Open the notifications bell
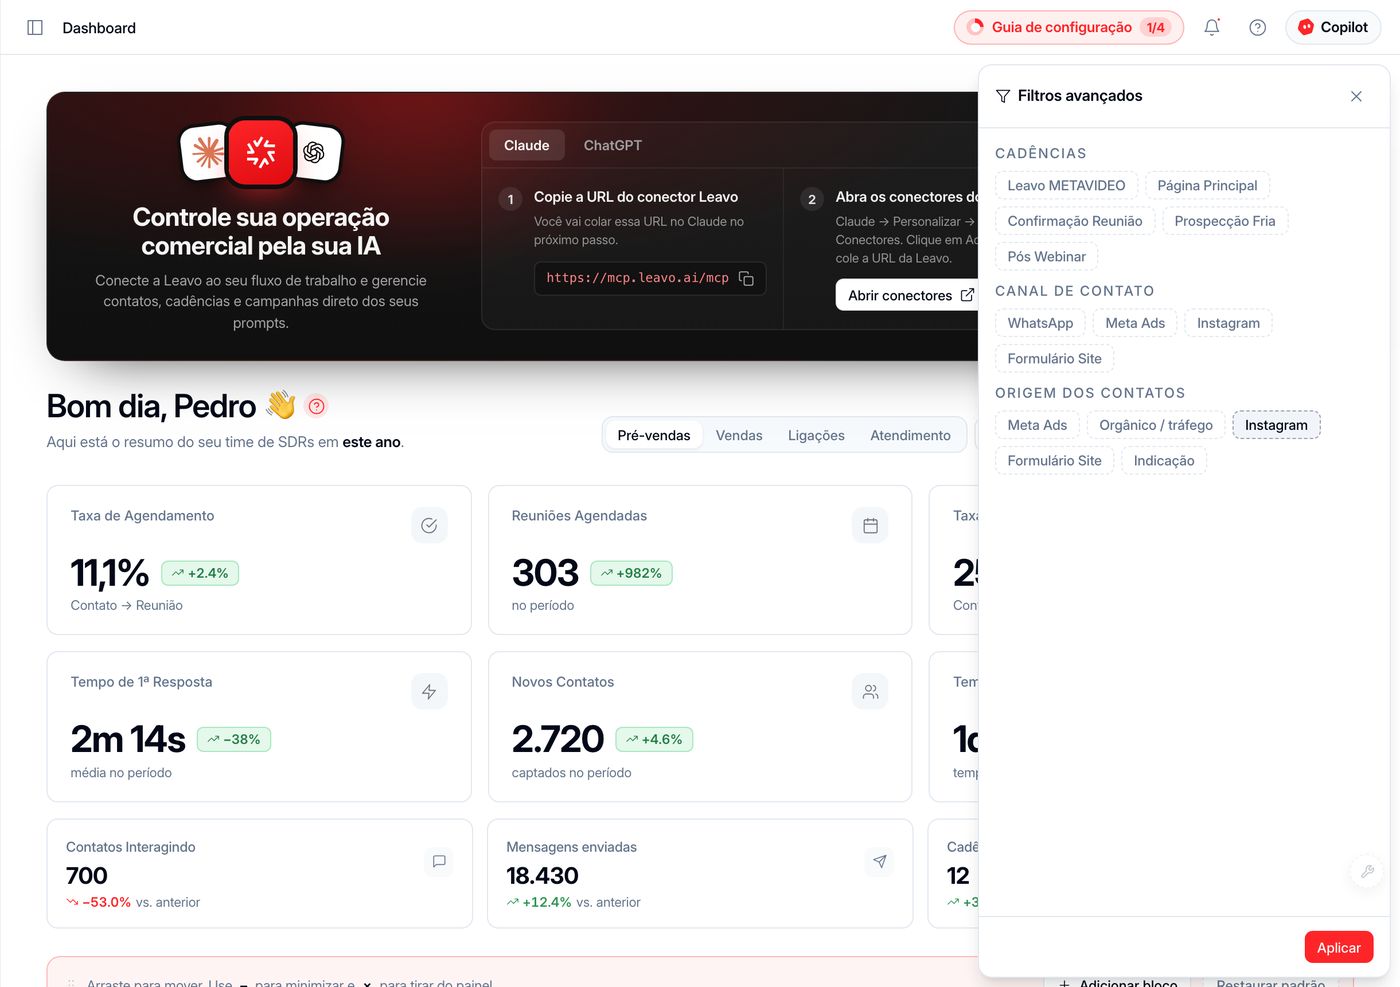Image resolution: width=1400 pixels, height=987 pixels. [1212, 28]
